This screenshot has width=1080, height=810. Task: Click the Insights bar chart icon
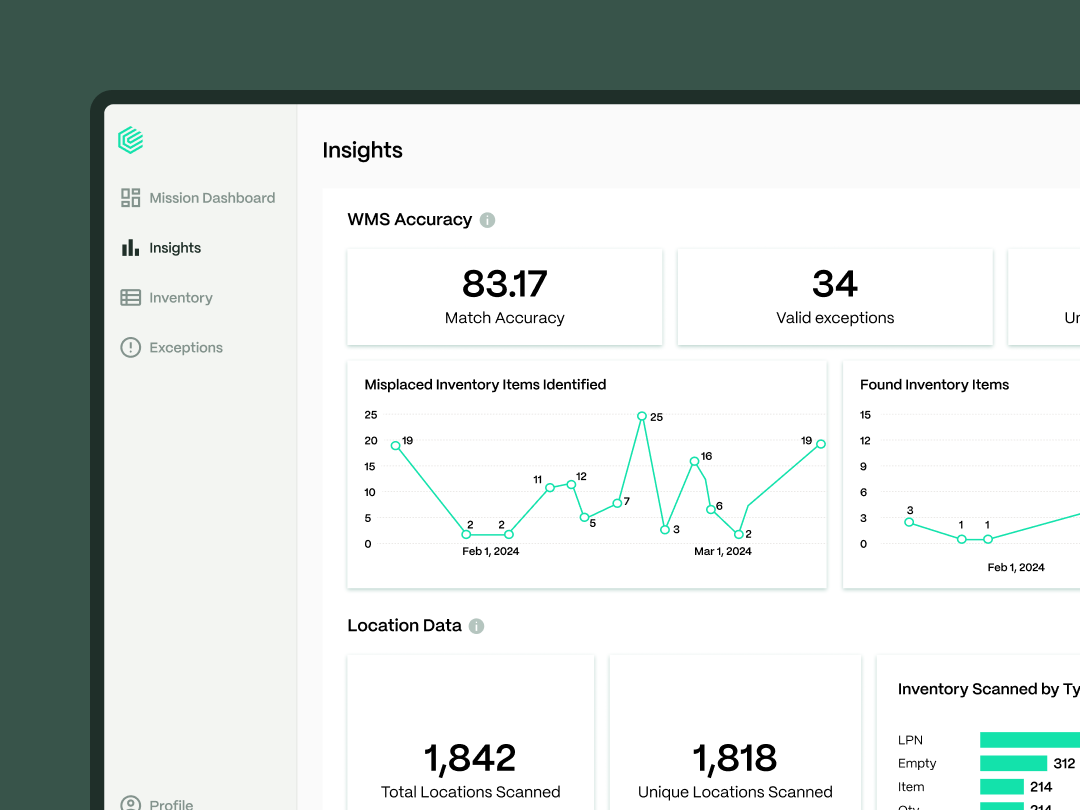(130, 248)
